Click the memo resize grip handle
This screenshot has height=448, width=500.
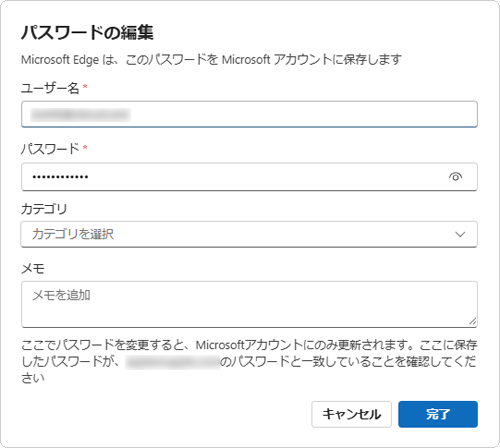click(x=472, y=322)
